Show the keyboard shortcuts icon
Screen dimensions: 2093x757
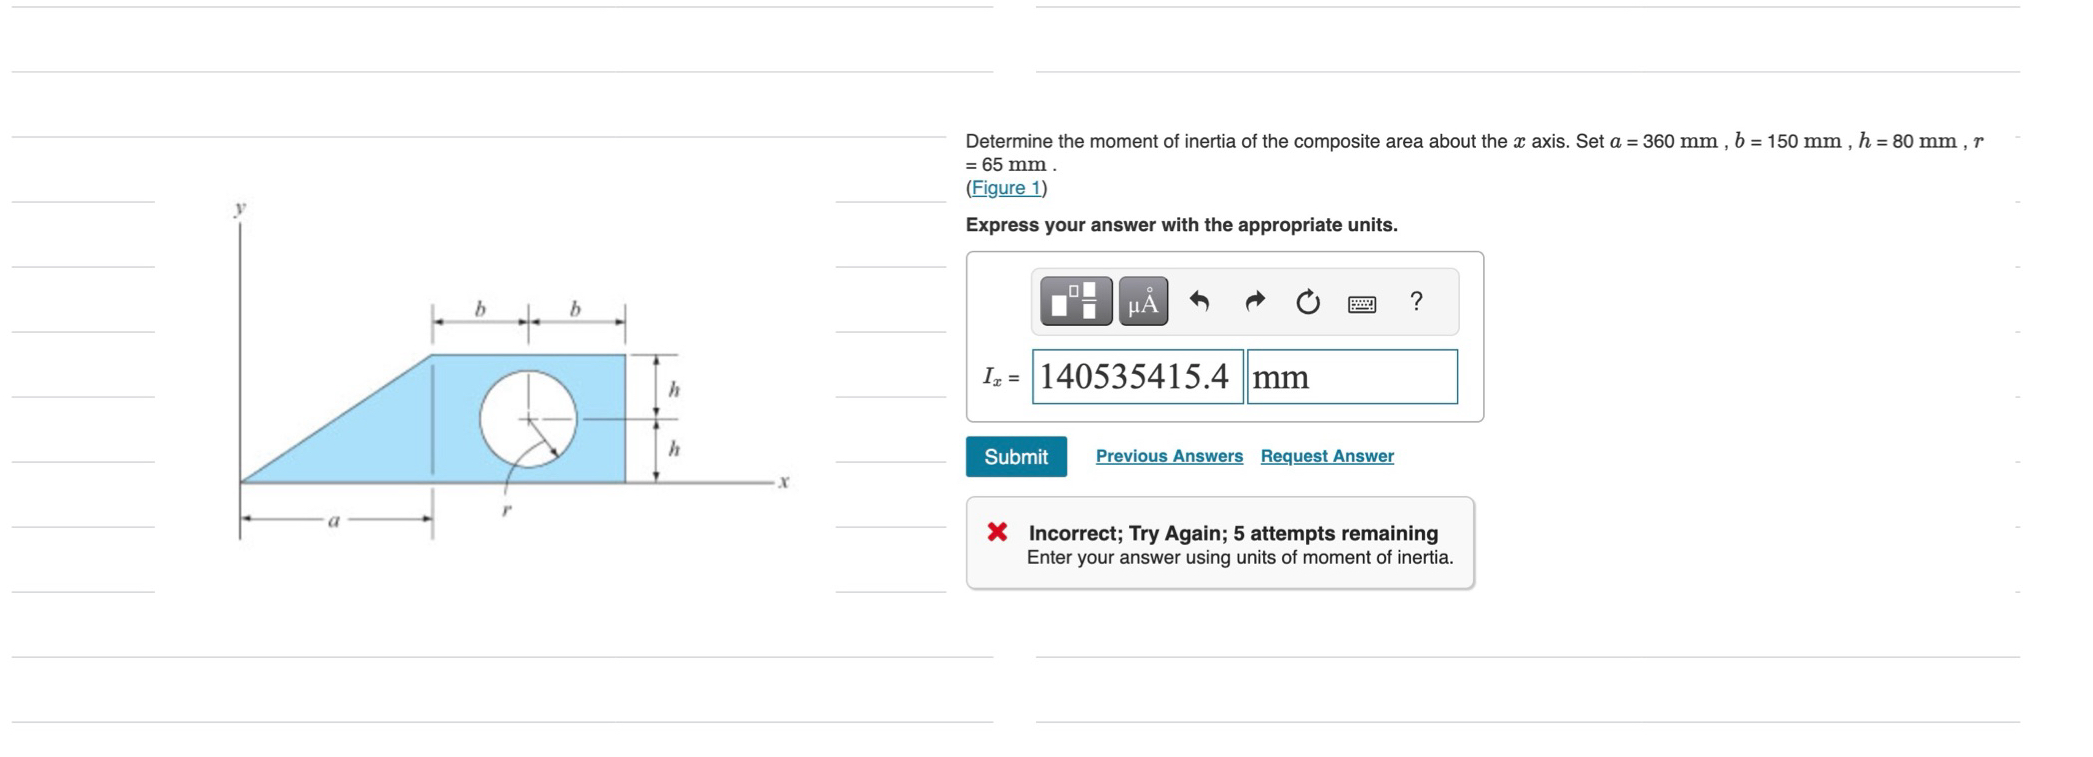click(x=1362, y=303)
